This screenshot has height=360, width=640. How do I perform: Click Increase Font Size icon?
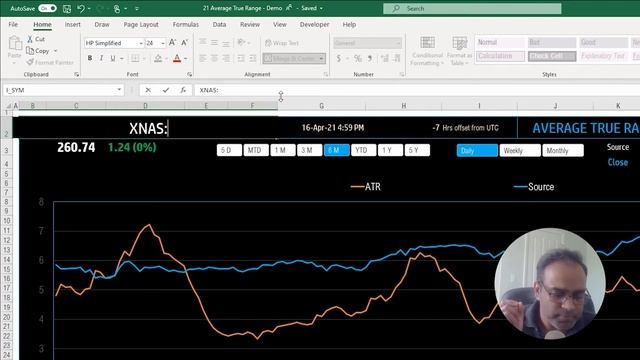pyautogui.click(x=172, y=42)
